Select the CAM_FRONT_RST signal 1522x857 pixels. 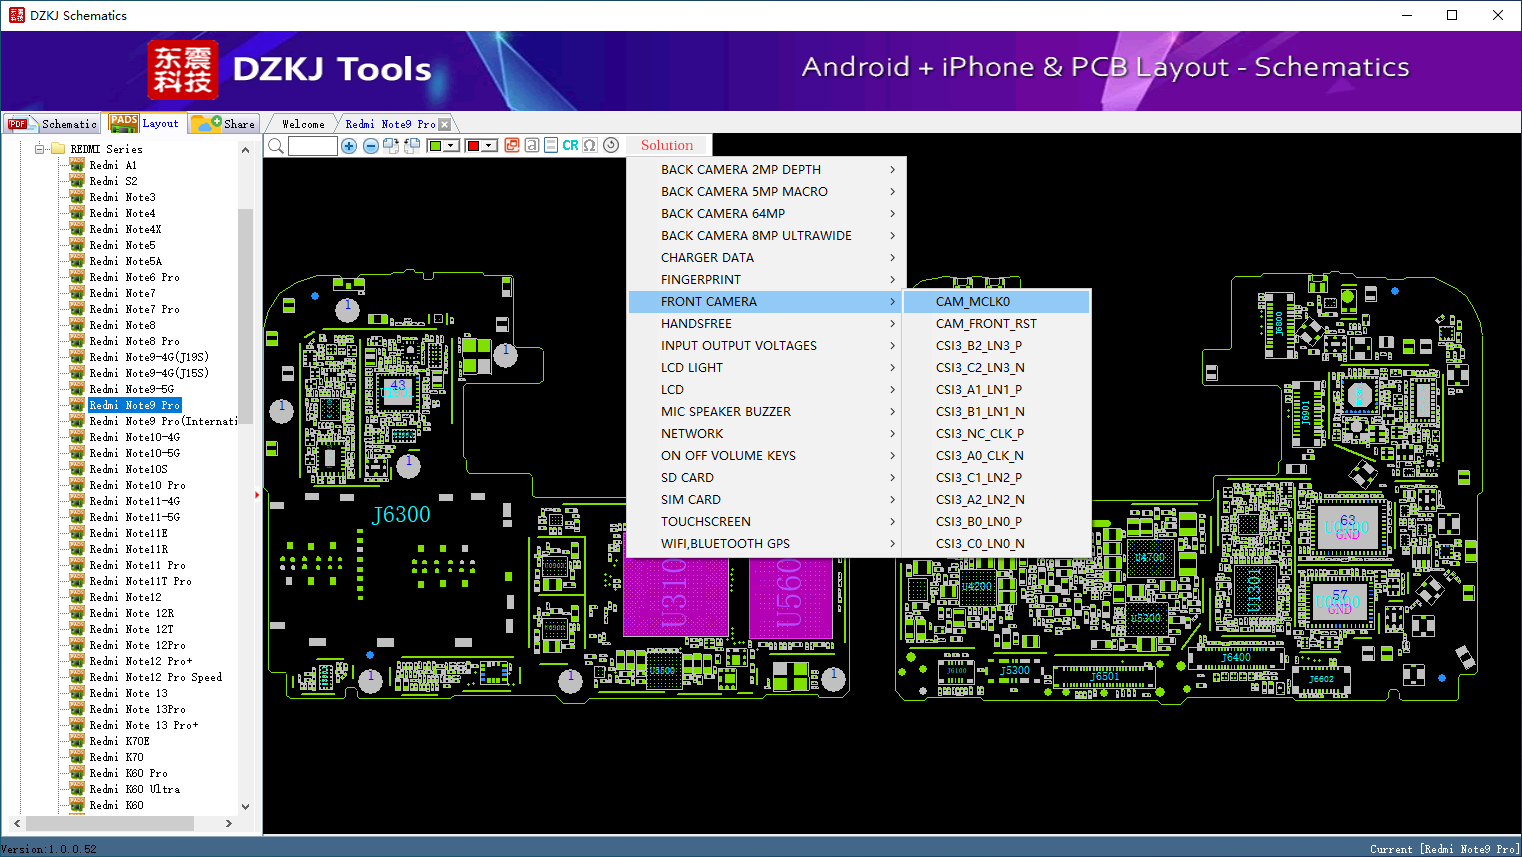(996, 324)
